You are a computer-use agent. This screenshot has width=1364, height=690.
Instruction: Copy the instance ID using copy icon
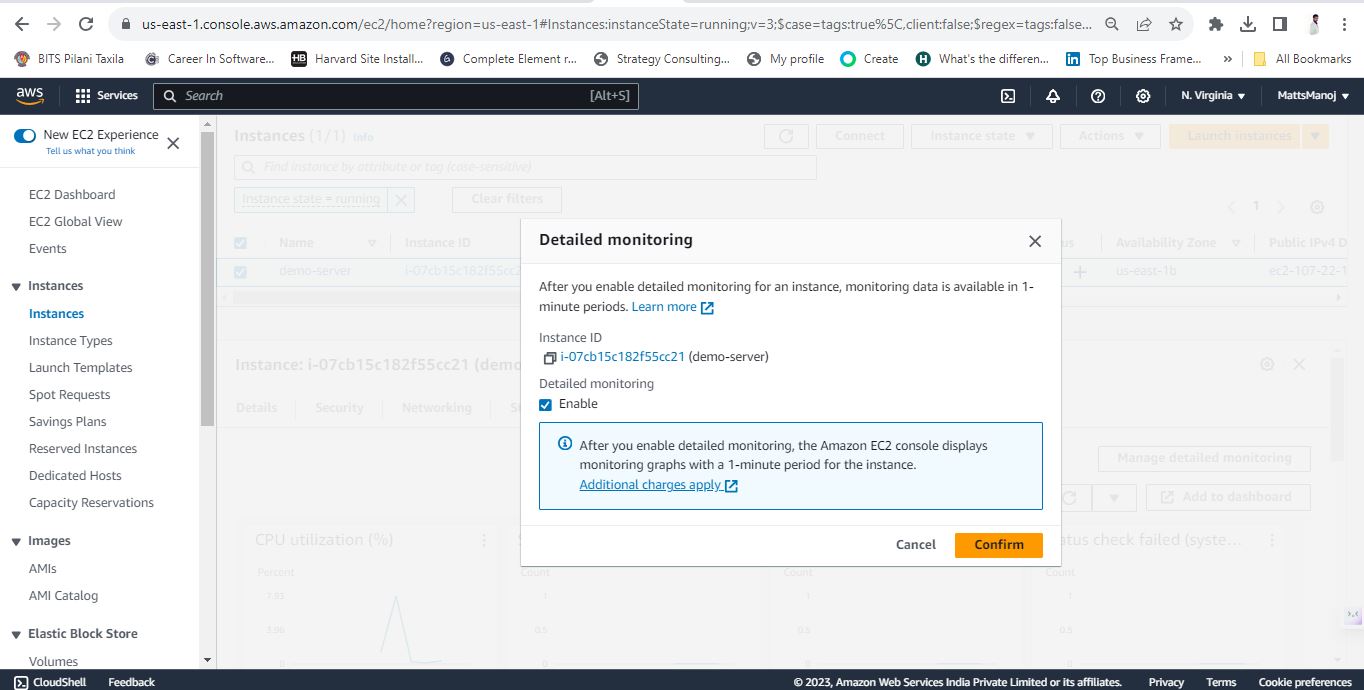[x=549, y=358]
